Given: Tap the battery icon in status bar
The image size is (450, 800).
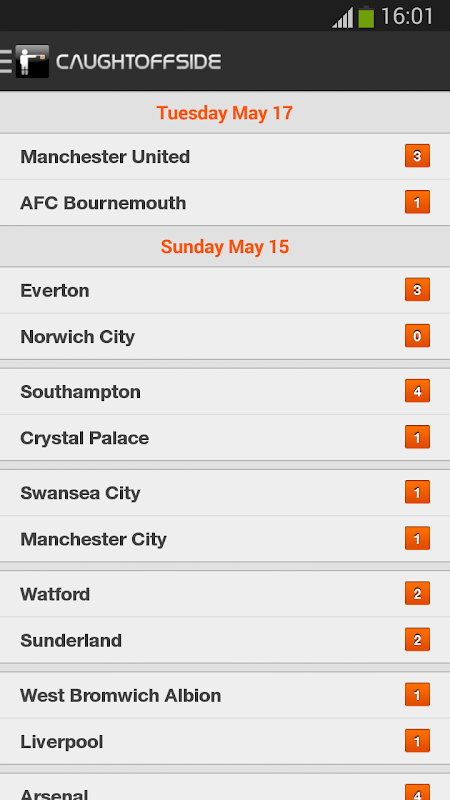Looking at the screenshot, I should pos(366,17).
